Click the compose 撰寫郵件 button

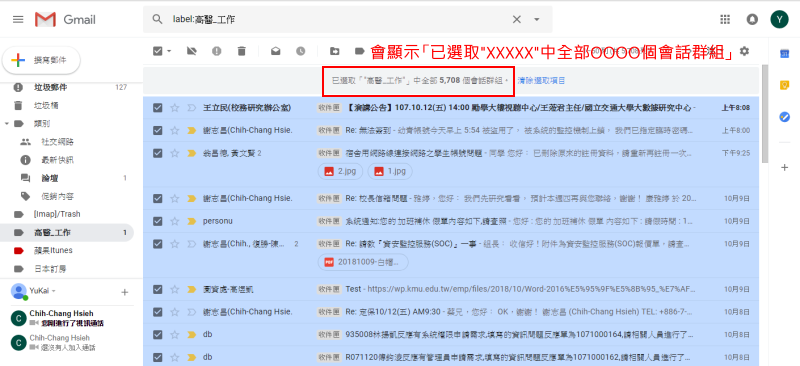click(x=41, y=61)
